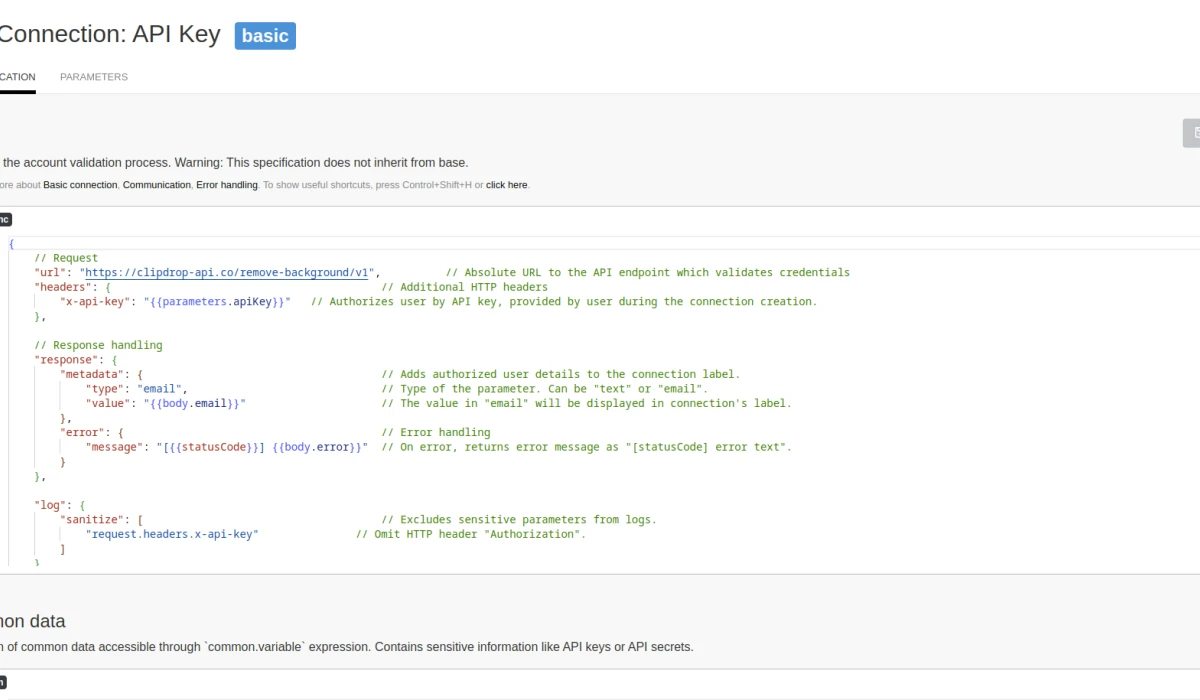Switch to the PARAMETERS tab

click(93, 76)
